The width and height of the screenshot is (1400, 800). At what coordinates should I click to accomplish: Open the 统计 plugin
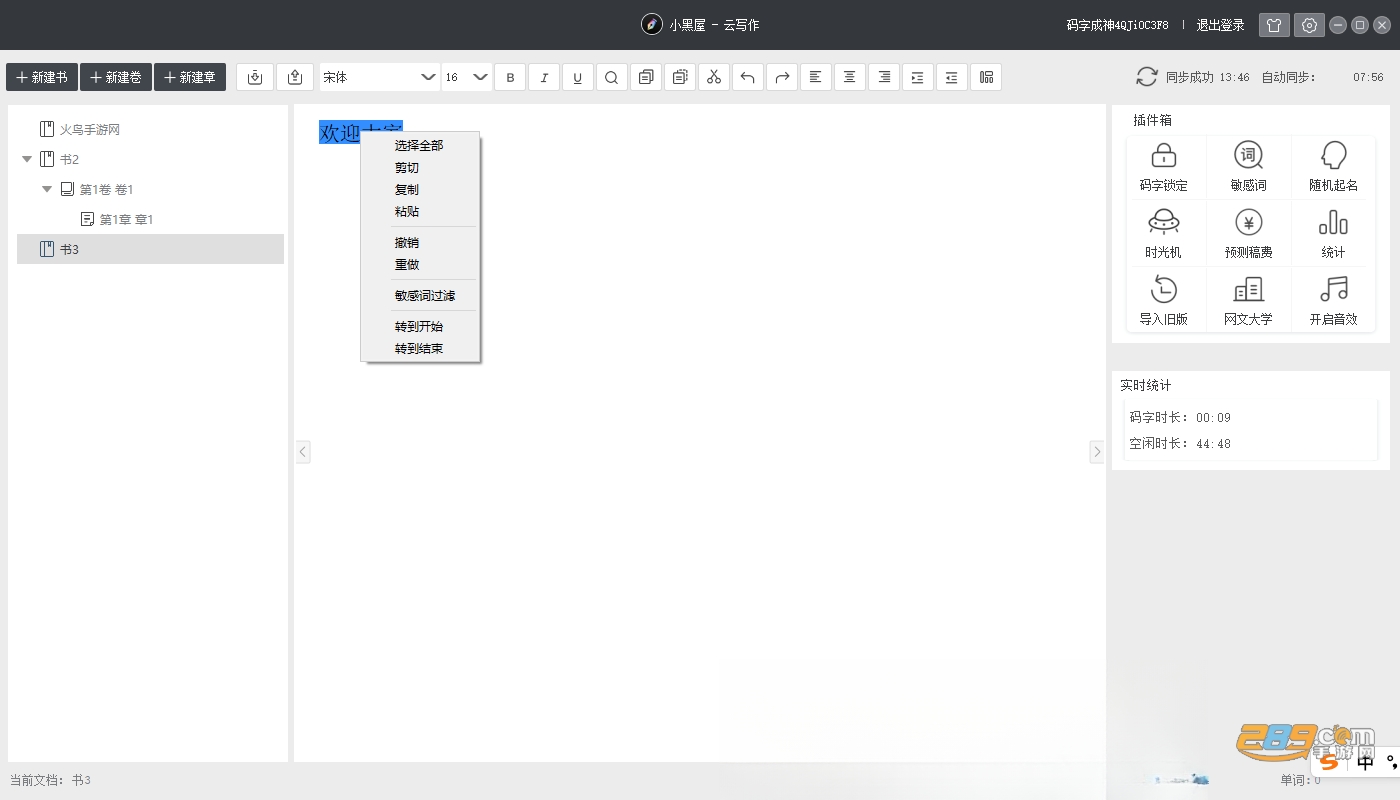coord(1334,233)
